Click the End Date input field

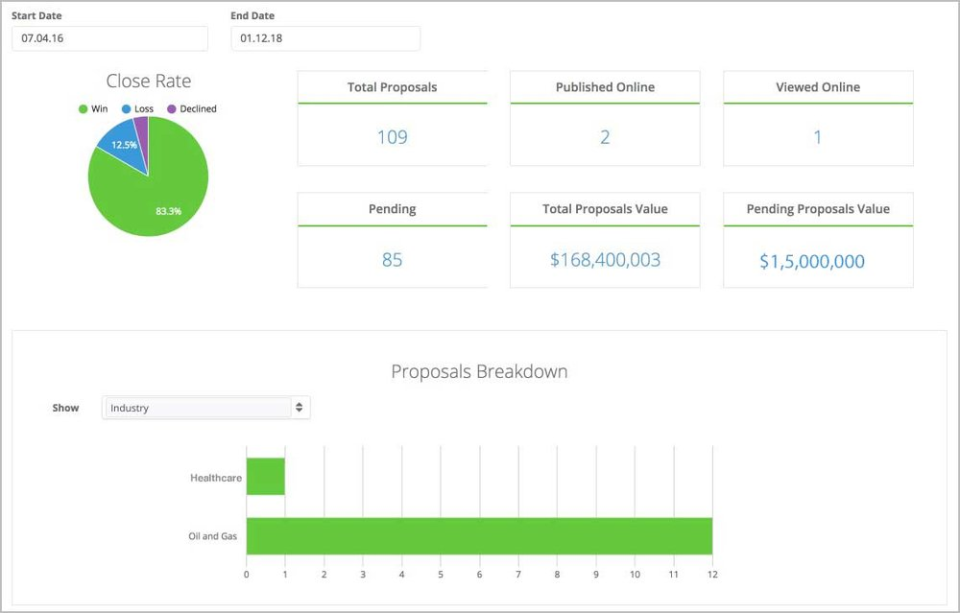pyautogui.click(x=325, y=39)
